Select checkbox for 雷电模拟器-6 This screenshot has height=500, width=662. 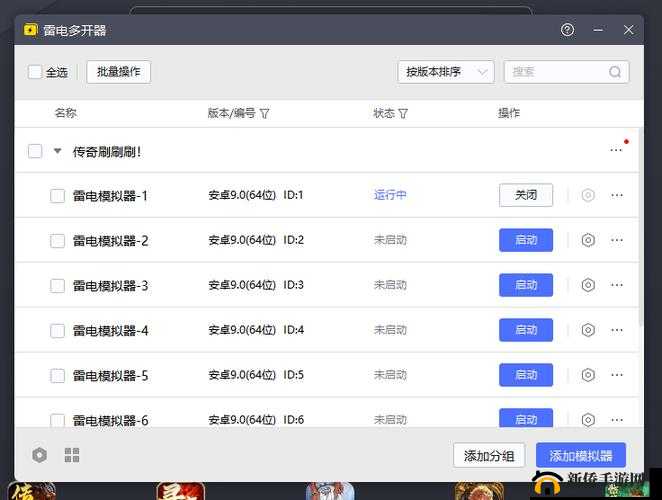57,420
